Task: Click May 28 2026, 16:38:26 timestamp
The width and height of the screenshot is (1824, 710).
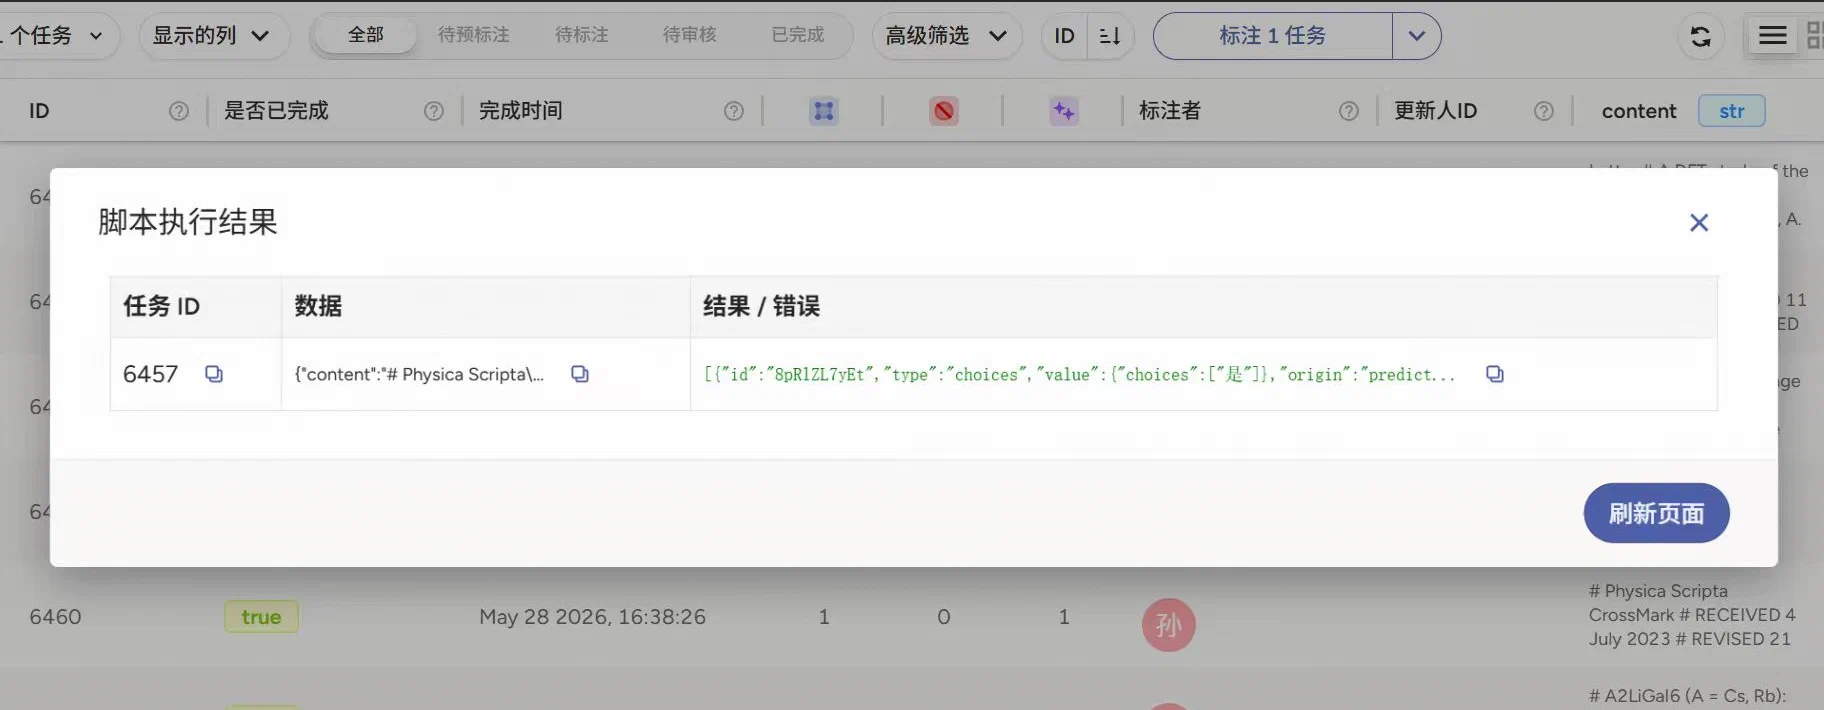Action: click(592, 617)
